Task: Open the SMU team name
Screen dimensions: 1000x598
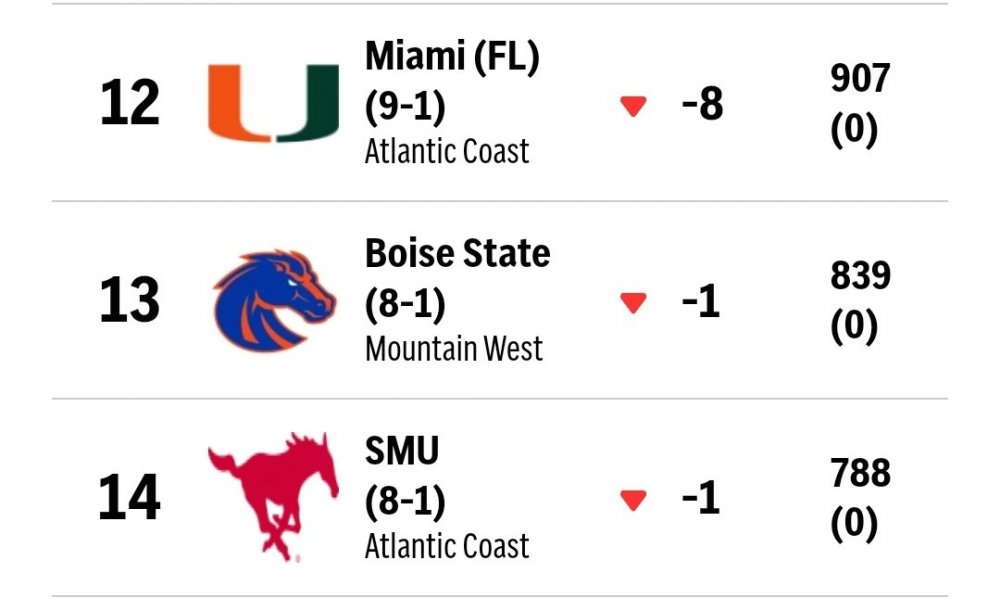Action: tap(402, 451)
